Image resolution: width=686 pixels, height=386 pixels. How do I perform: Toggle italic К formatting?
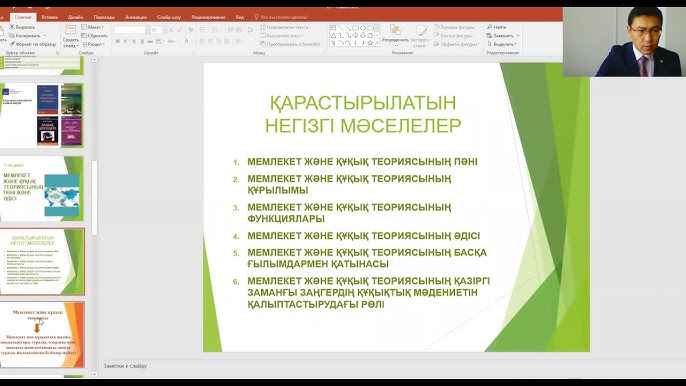(126, 42)
